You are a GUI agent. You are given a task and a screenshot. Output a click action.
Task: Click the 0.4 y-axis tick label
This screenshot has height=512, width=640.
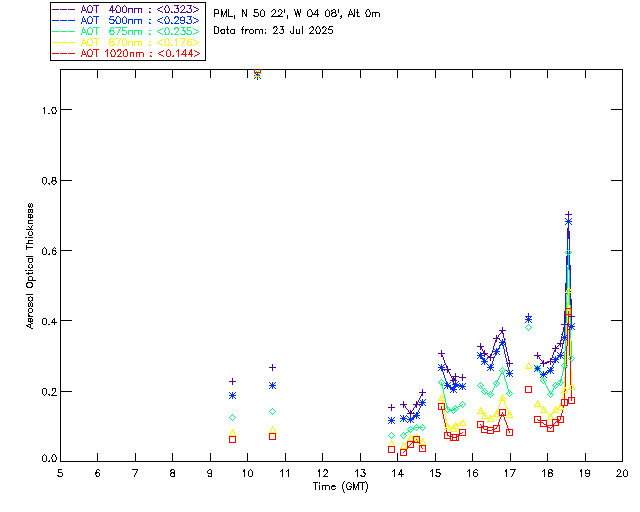(49, 321)
